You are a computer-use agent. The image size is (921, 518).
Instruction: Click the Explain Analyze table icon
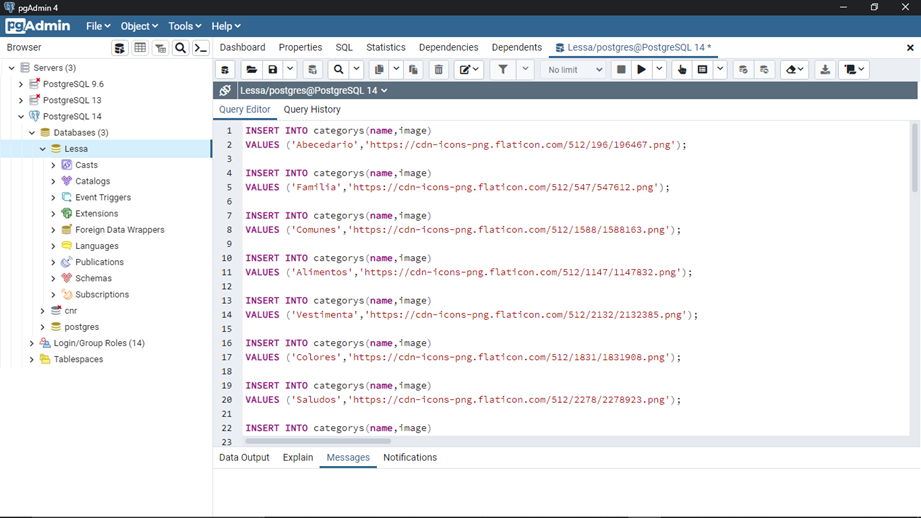(702, 70)
